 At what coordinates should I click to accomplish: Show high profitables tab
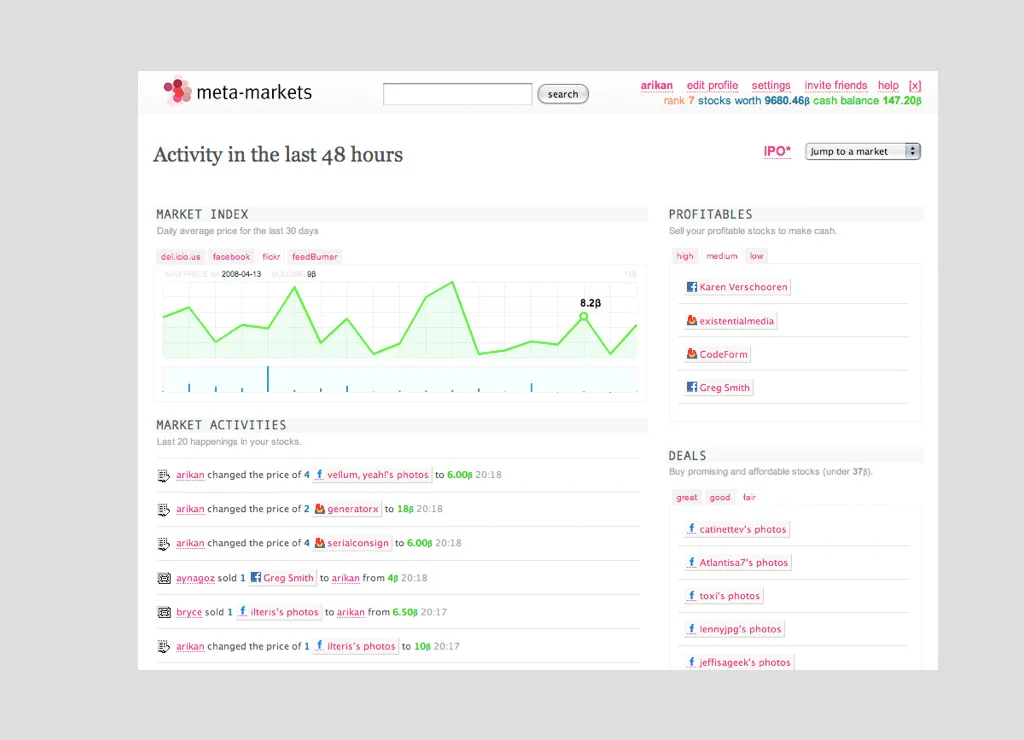(x=685, y=256)
